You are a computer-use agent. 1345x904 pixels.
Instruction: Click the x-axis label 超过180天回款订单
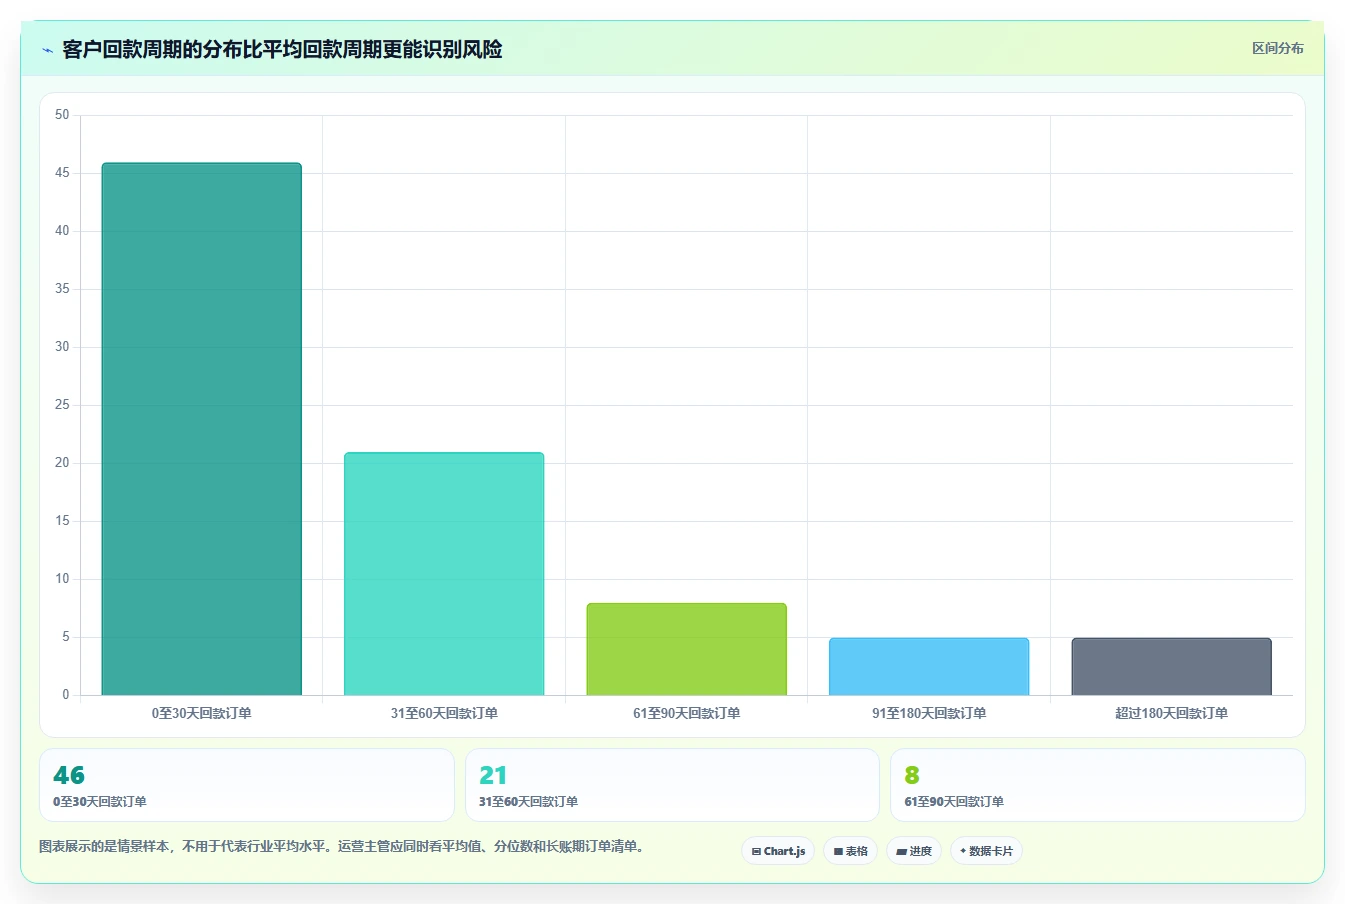[x=1171, y=713]
